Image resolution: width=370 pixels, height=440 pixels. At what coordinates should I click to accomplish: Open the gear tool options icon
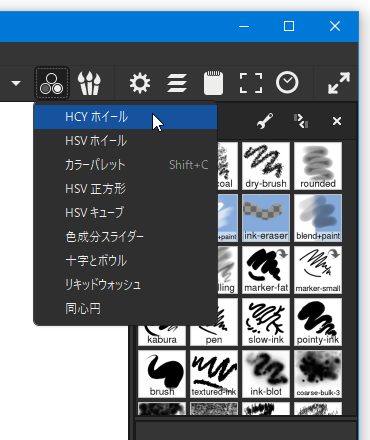(x=140, y=83)
